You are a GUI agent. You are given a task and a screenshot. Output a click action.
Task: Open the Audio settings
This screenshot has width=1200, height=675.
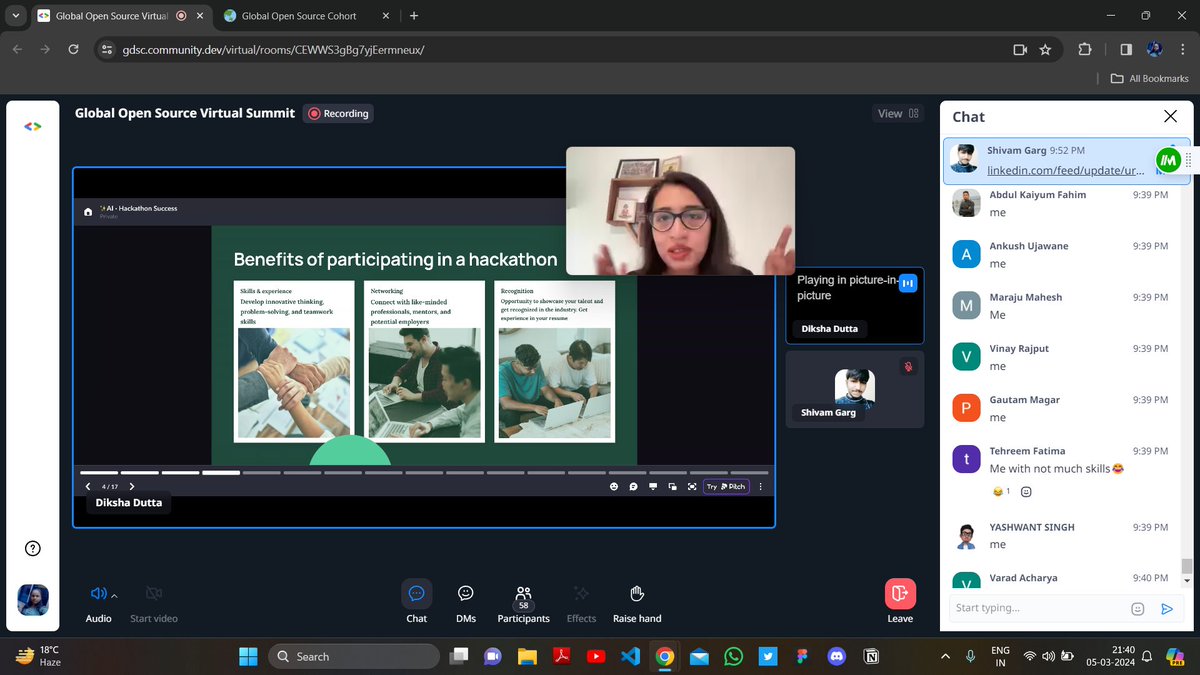point(98,602)
